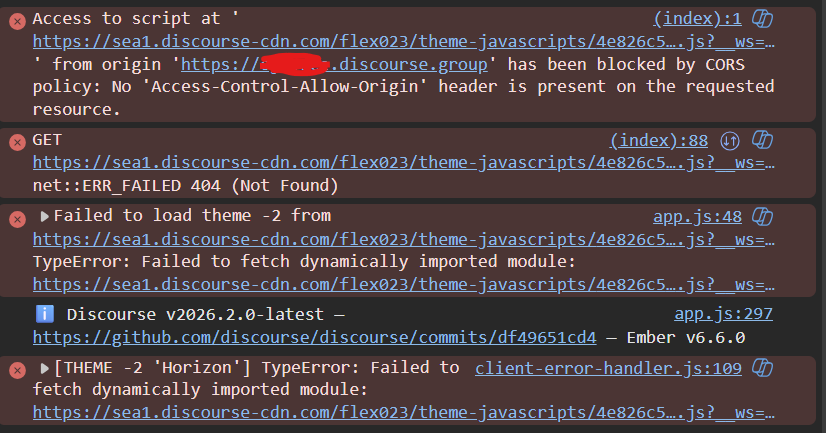The height and width of the screenshot is (433, 826).
Task: Open the GitHub discourse commits link
Action: [x=314, y=337]
